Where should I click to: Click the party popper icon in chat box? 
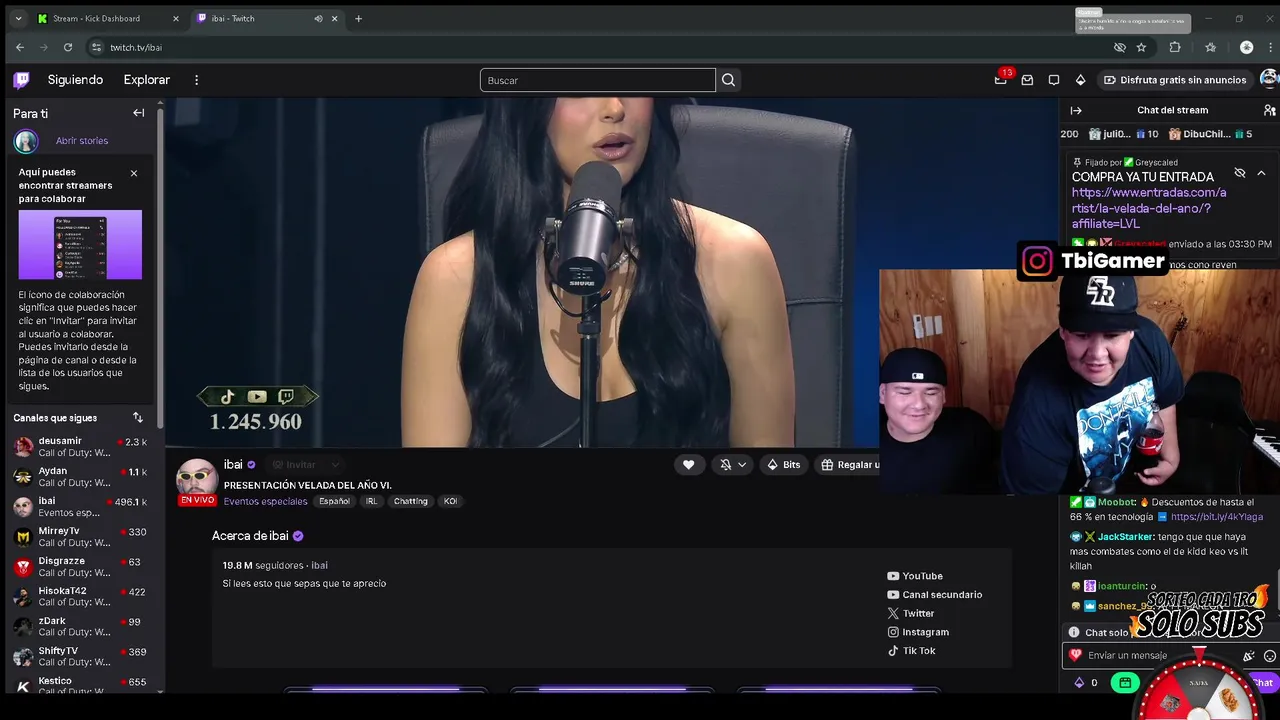(x=1248, y=656)
